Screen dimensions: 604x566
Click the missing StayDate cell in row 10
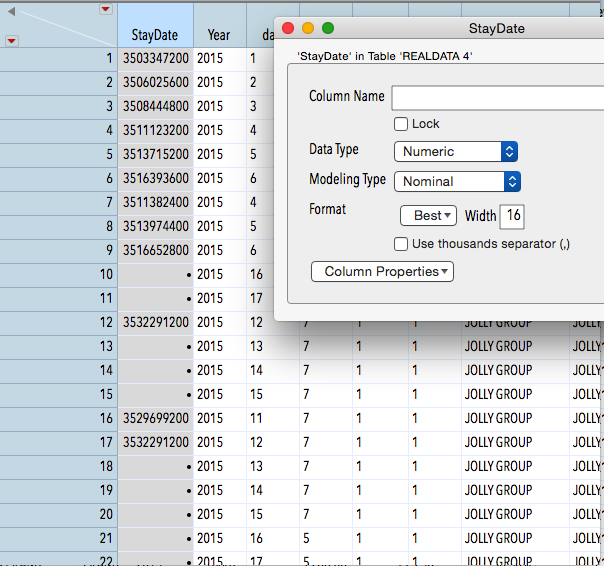(x=156, y=274)
